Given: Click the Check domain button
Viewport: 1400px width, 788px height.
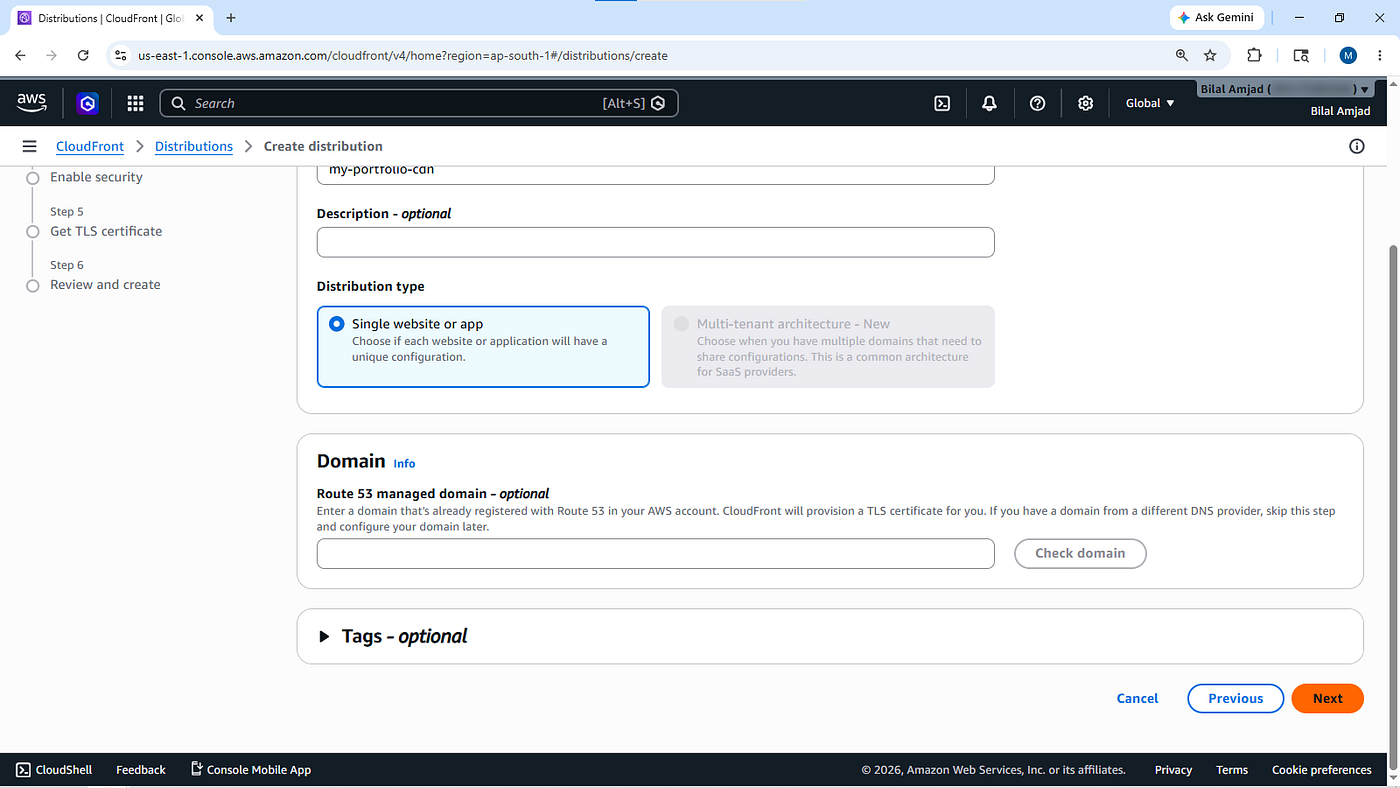Looking at the screenshot, I should [1080, 553].
